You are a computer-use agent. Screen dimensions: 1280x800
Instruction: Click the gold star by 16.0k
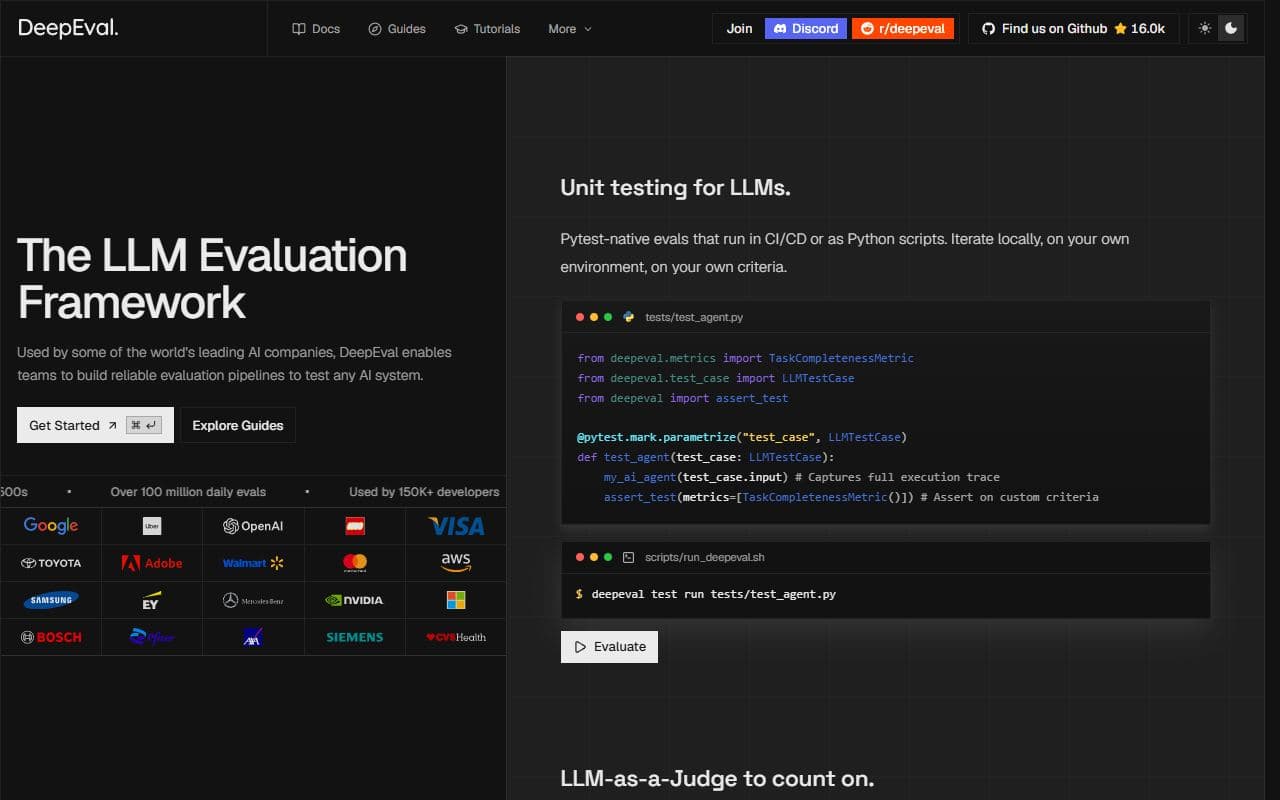pyautogui.click(x=1120, y=28)
